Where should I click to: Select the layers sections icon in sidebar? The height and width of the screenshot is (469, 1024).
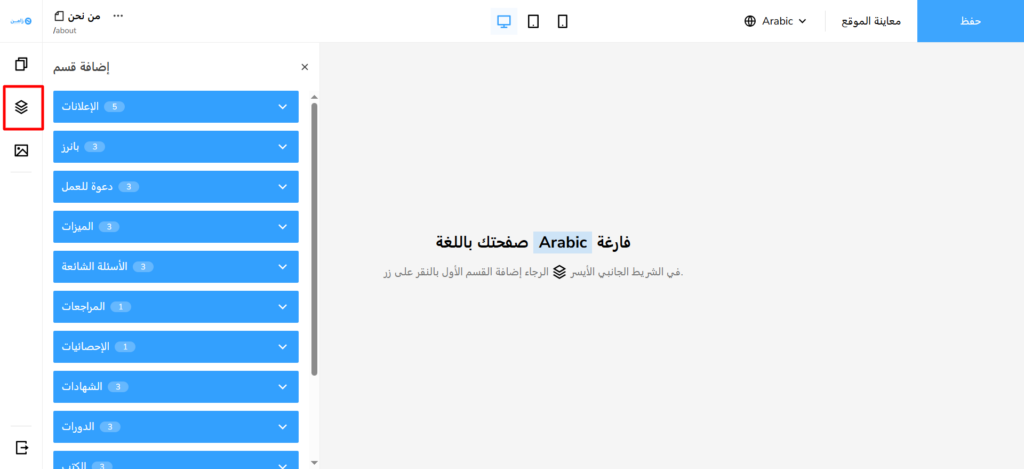coord(21,107)
